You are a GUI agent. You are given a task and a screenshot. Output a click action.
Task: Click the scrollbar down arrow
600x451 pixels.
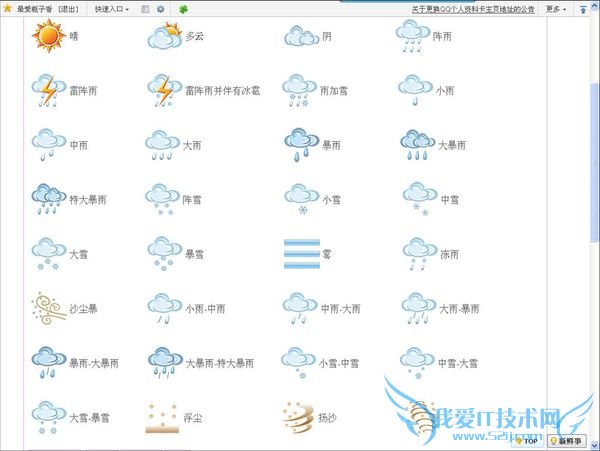tap(595, 445)
